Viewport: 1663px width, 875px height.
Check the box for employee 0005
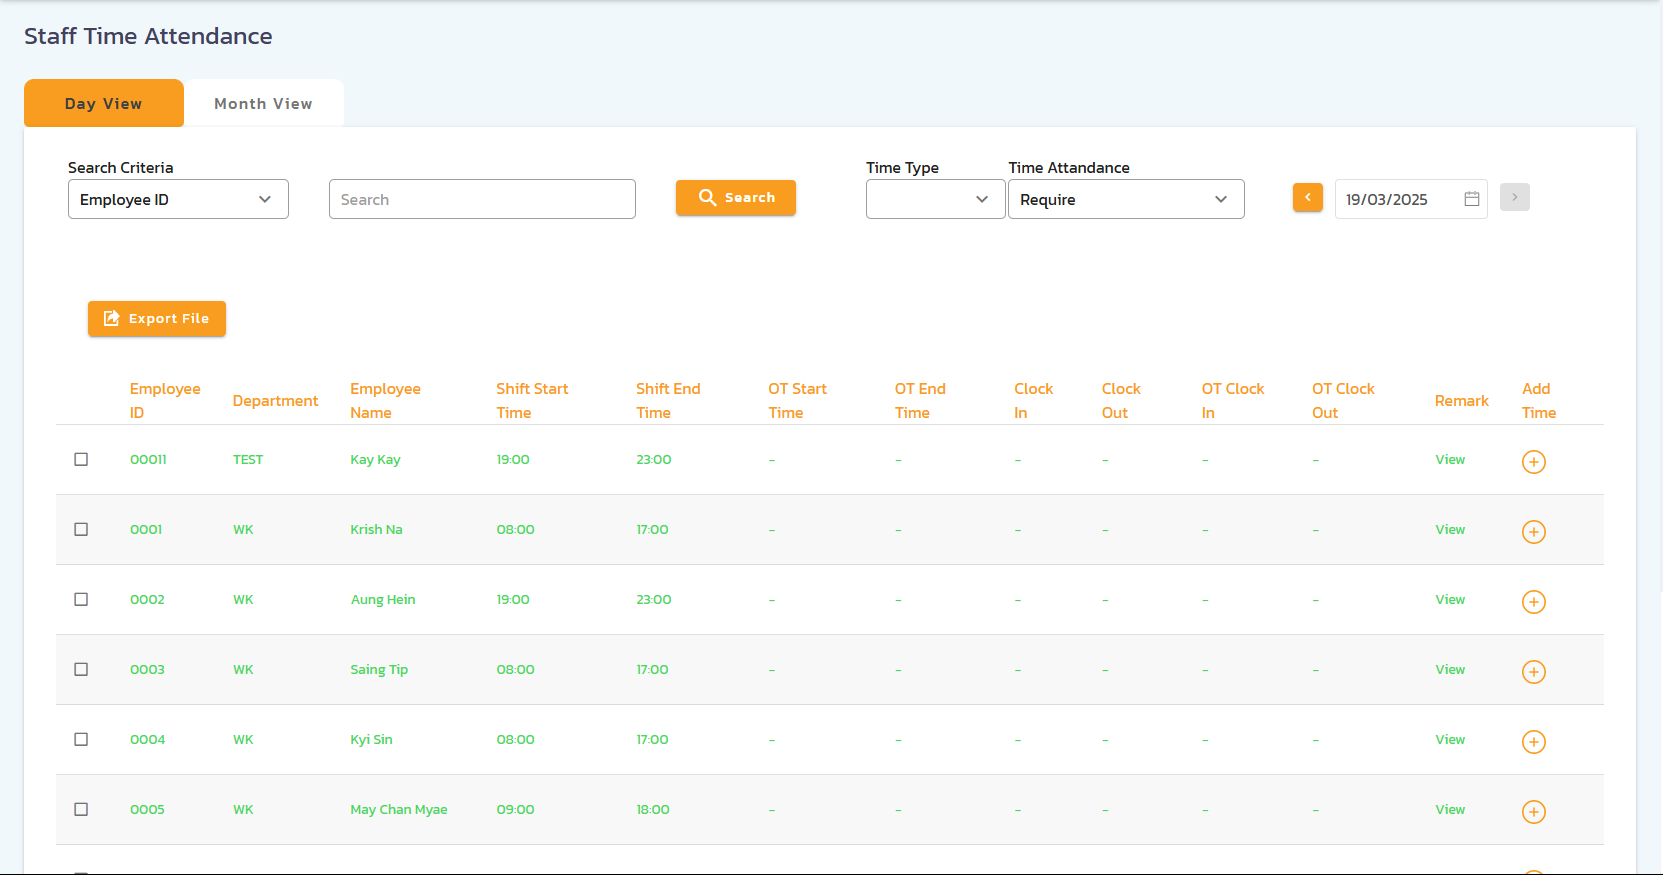[x=81, y=809]
